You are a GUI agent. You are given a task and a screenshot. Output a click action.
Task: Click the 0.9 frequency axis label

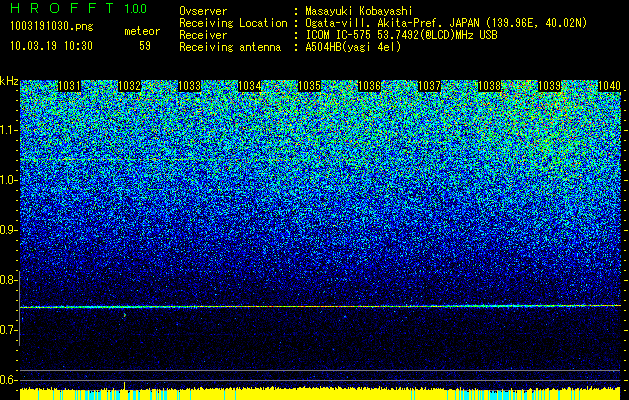pos(9,230)
